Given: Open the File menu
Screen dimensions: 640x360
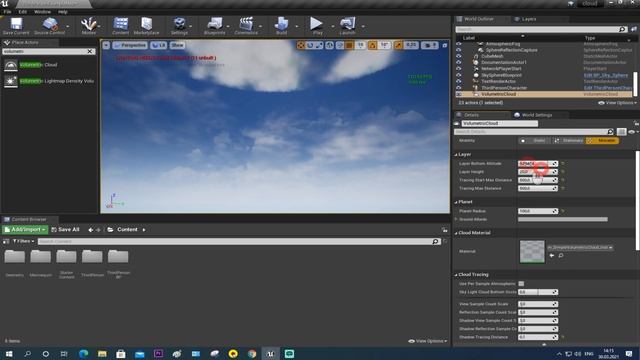Looking at the screenshot, I should [7, 12].
